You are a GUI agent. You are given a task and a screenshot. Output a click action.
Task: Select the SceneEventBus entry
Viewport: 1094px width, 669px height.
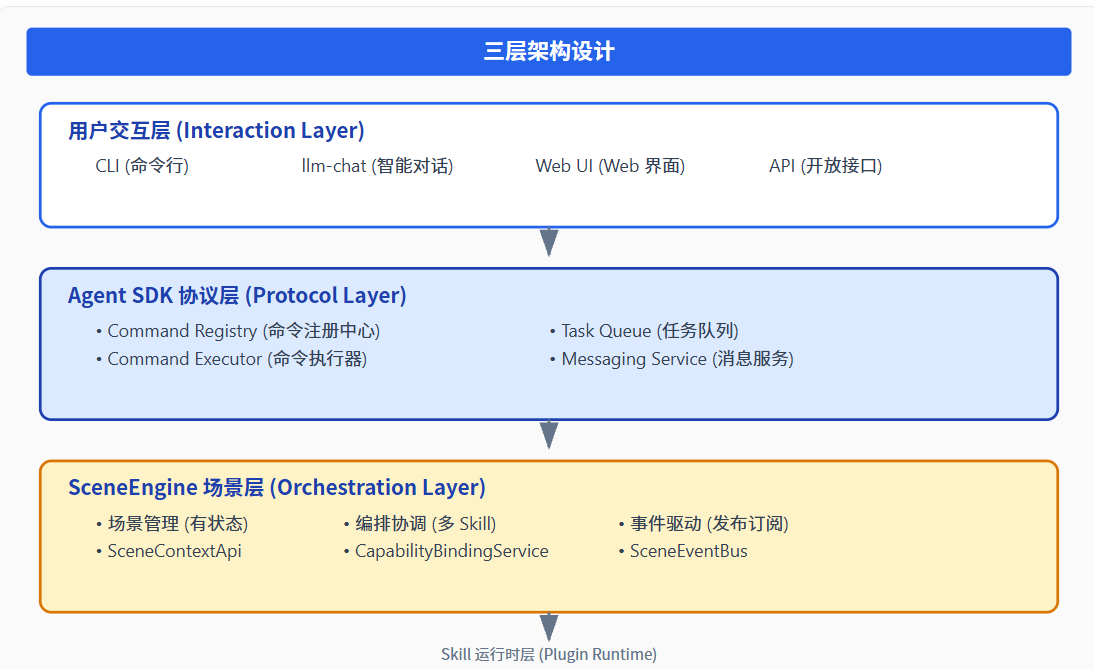tap(683, 551)
